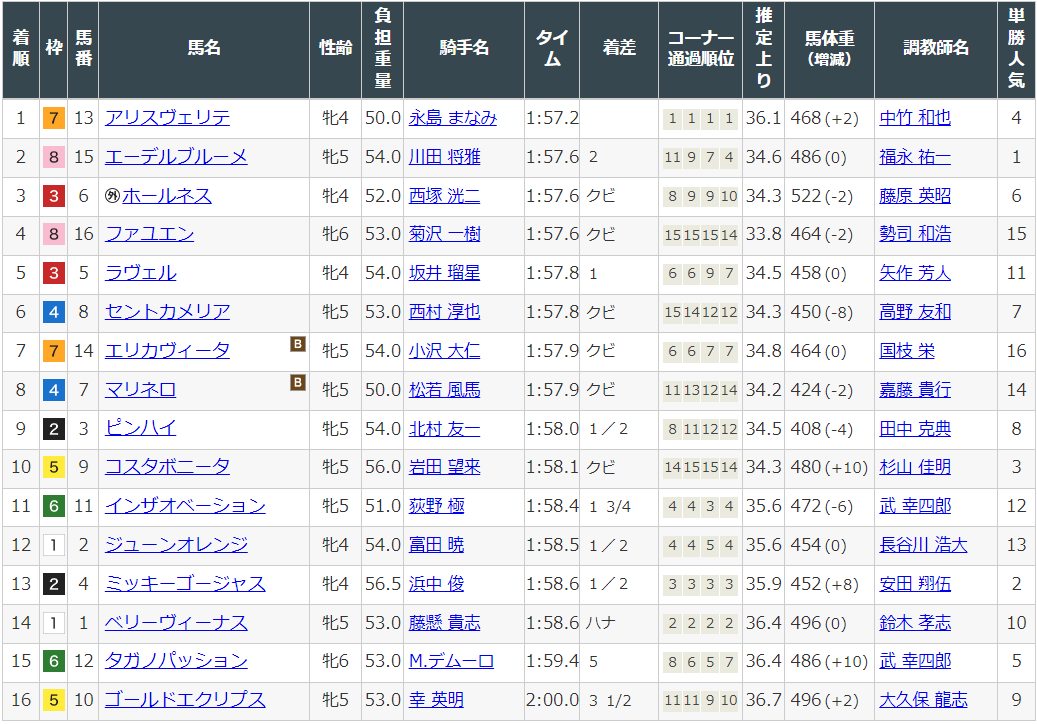Open jockey 松若 風馬 profile

(x=444, y=389)
